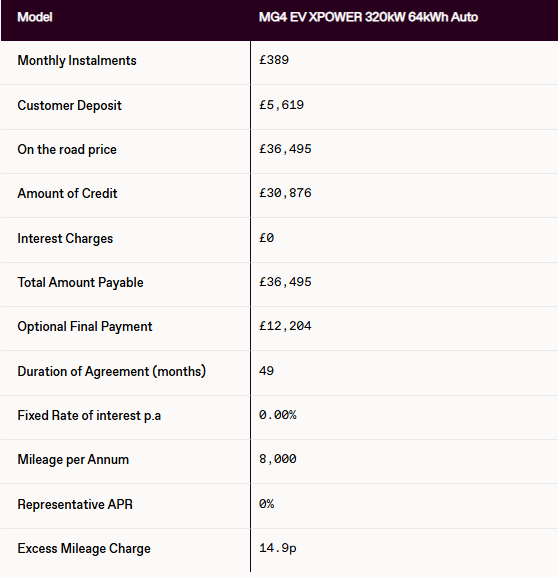
Task: Click the Representative APR label
Action: (x=75, y=505)
